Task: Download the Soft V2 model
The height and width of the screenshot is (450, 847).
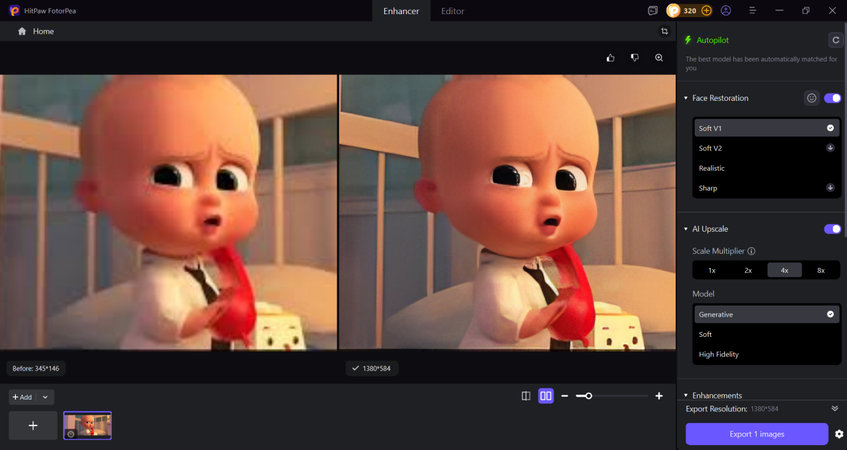Action: click(830, 148)
